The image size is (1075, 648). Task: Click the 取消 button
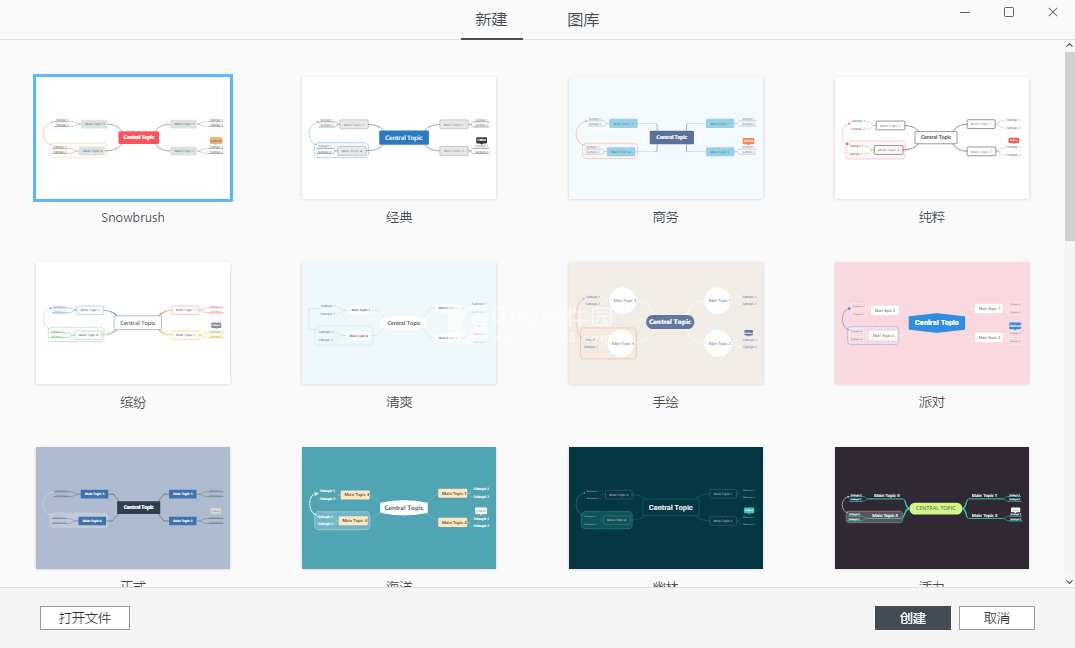pos(997,618)
